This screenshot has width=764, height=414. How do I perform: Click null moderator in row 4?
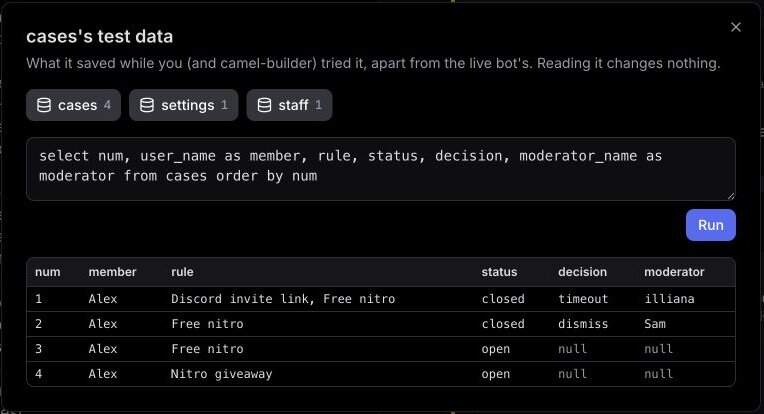tap(658, 374)
